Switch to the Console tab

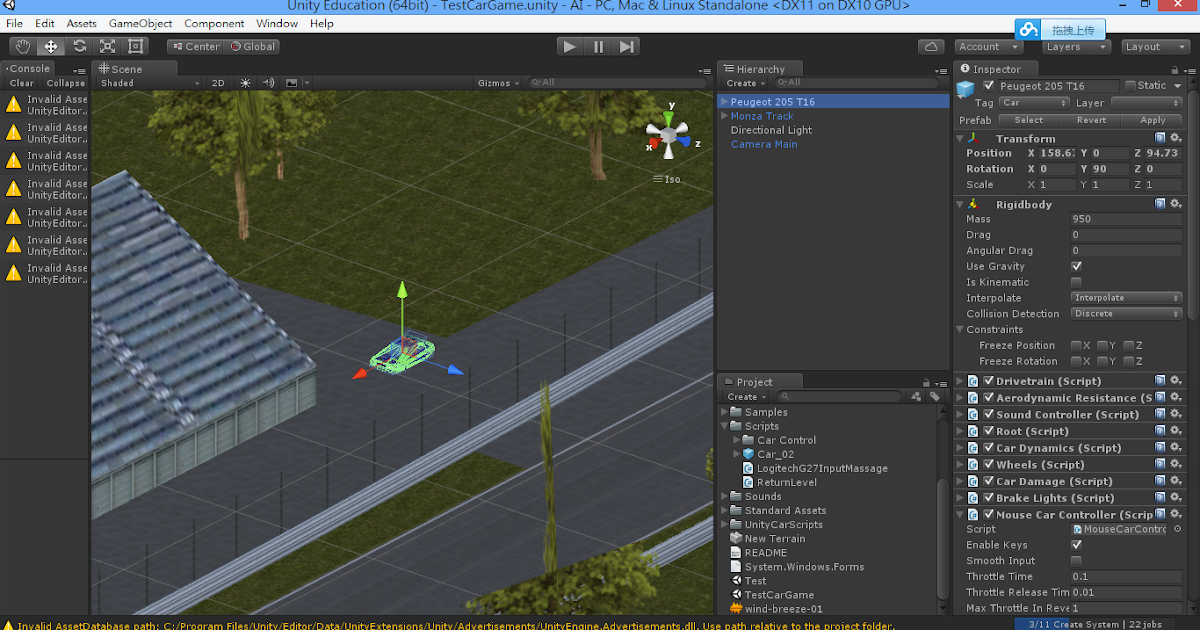point(28,68)
